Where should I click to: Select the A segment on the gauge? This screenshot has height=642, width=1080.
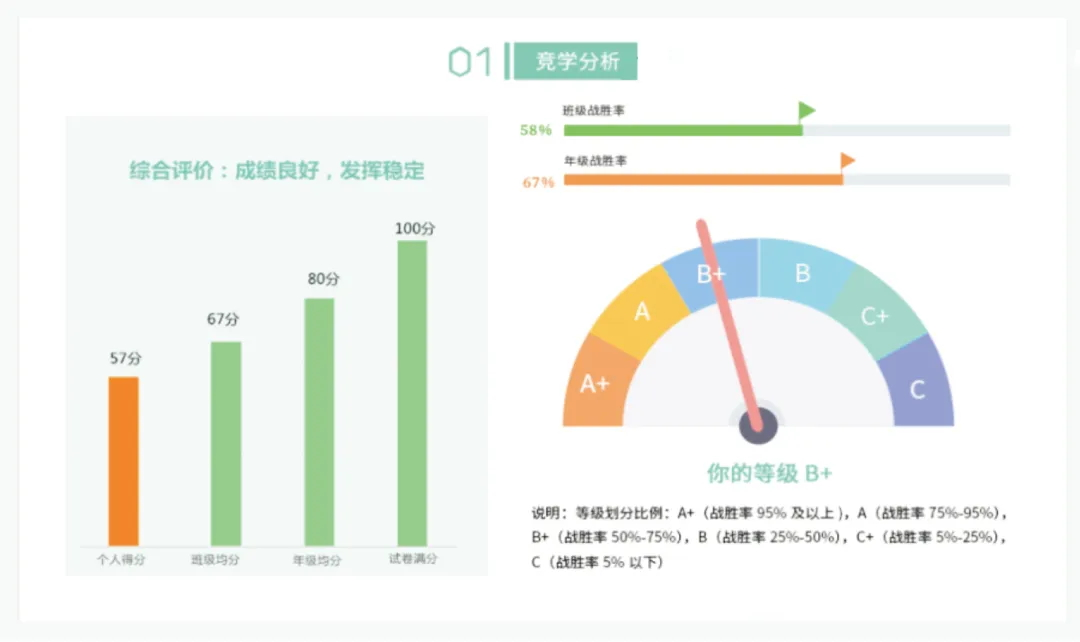tap(642, 312)
